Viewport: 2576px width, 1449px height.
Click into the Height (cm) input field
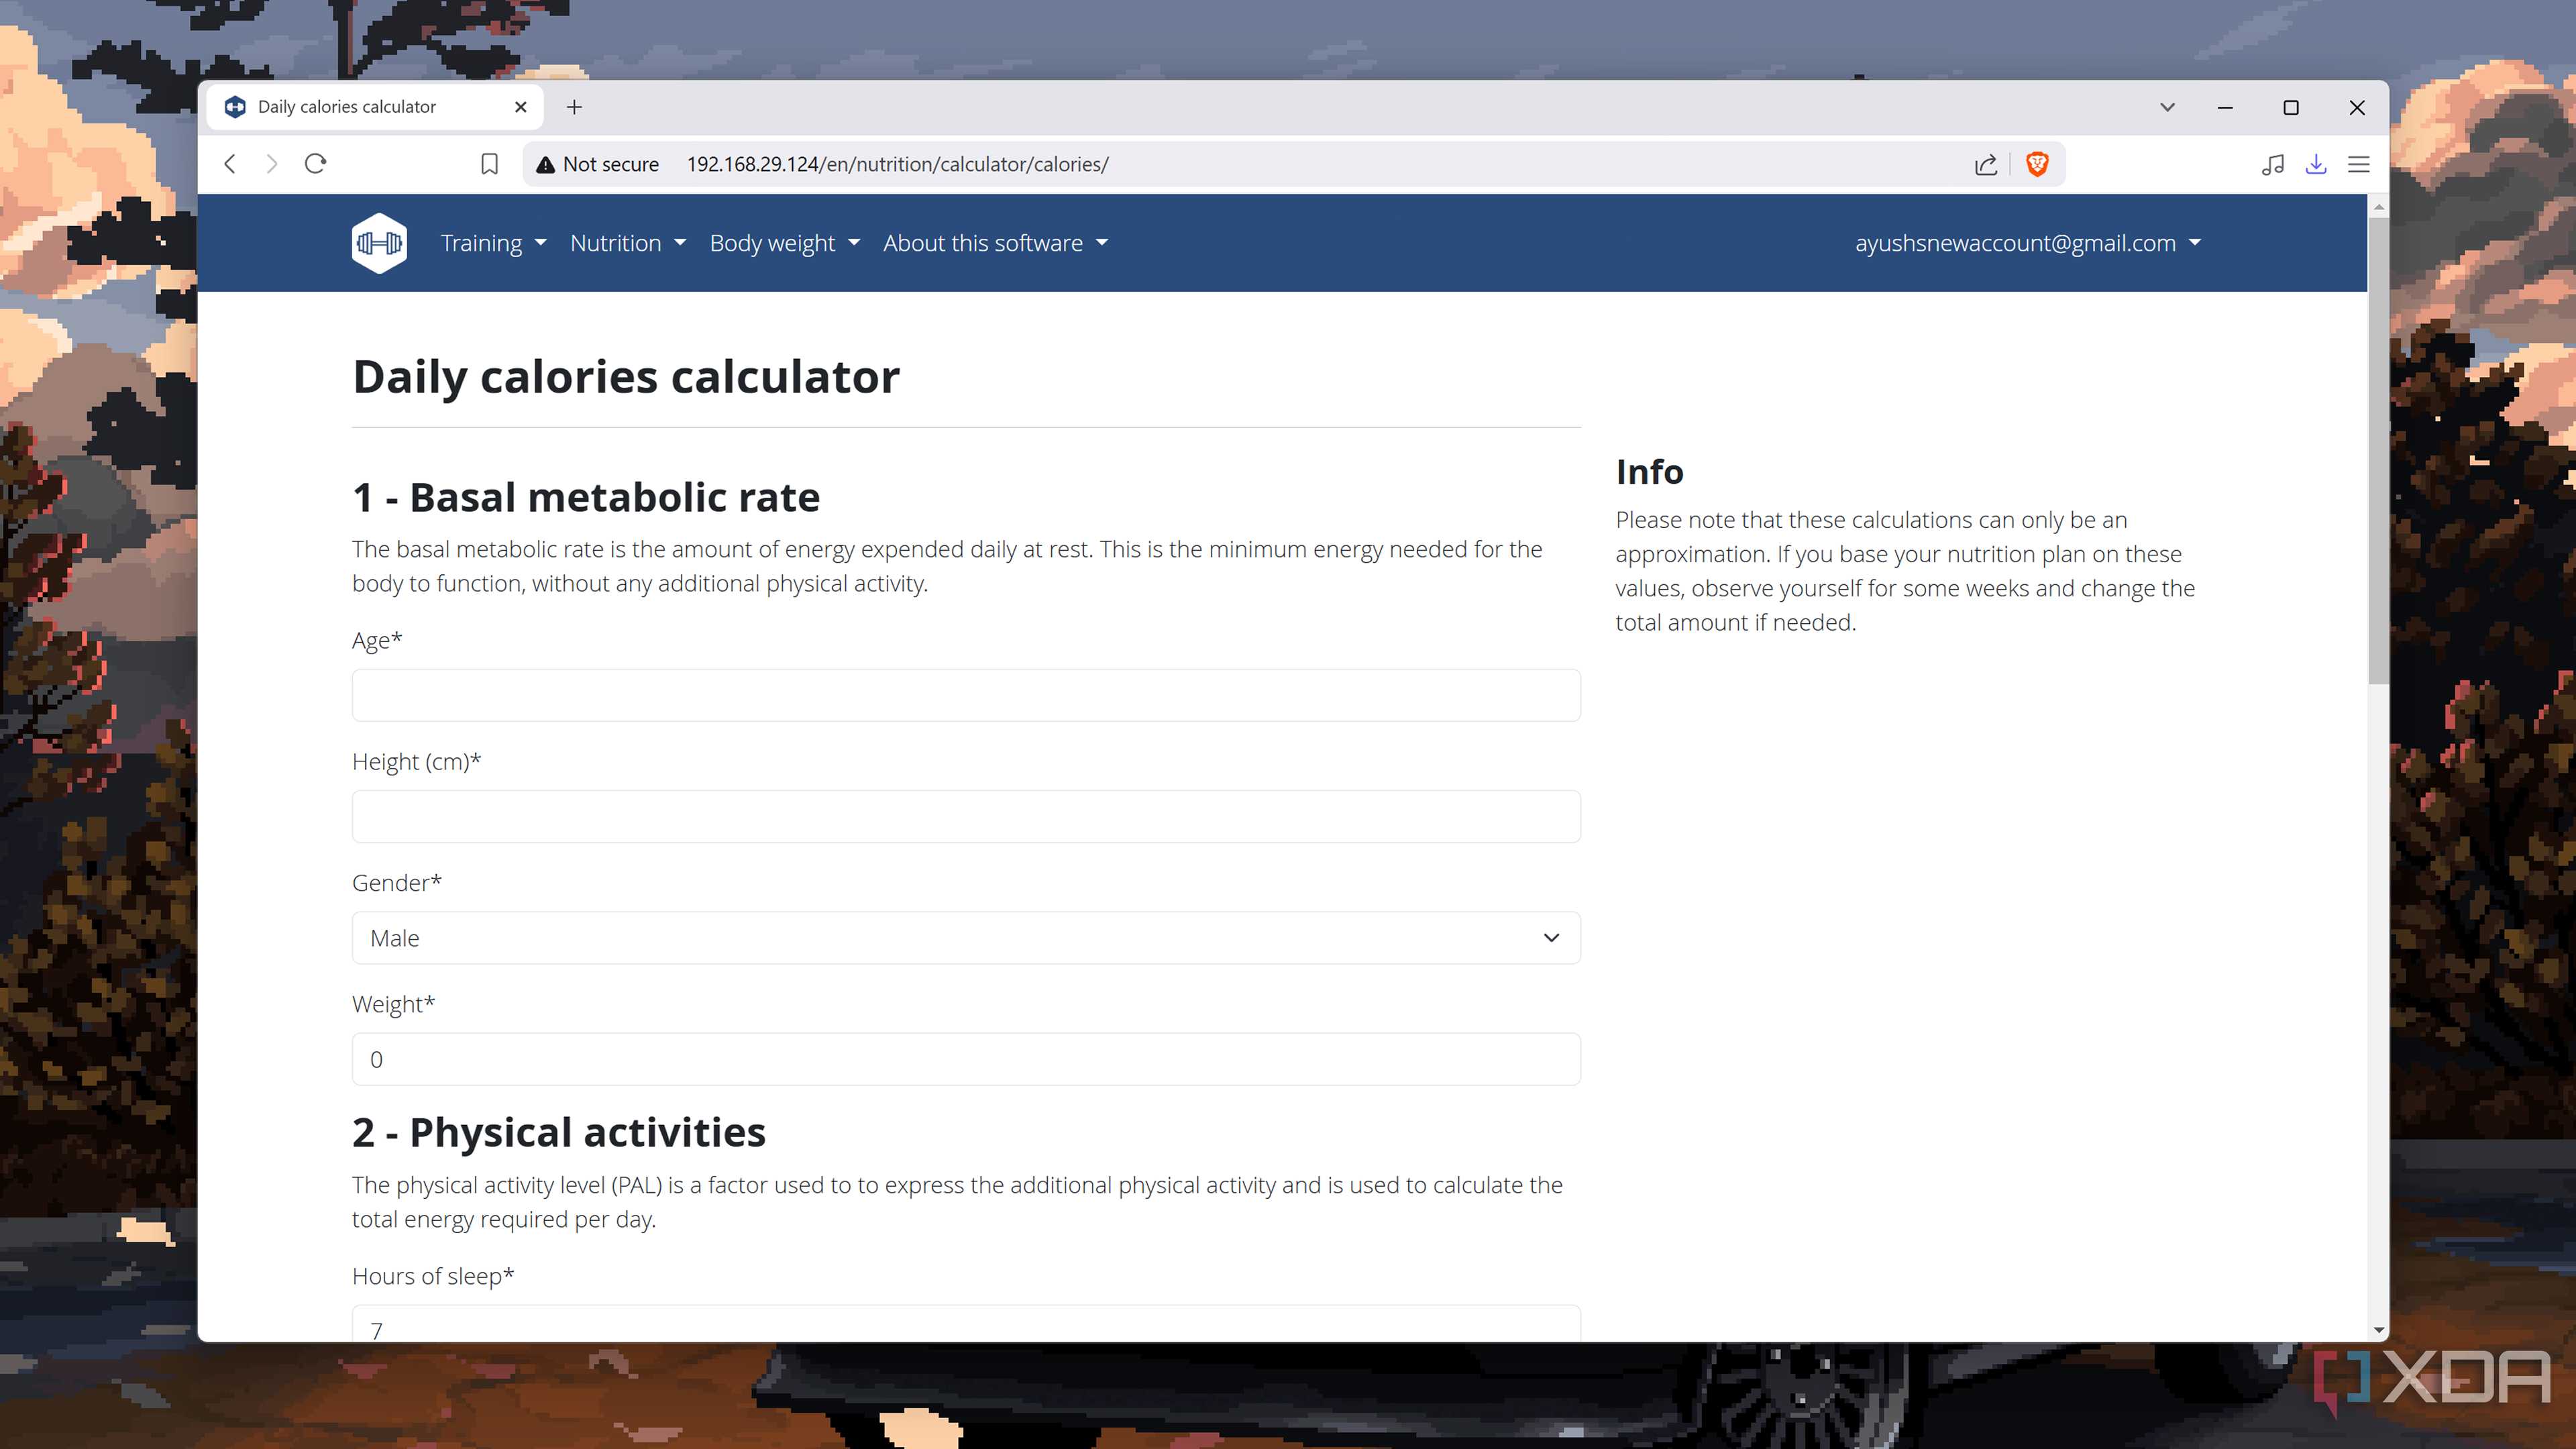click(x=966, y=816)
